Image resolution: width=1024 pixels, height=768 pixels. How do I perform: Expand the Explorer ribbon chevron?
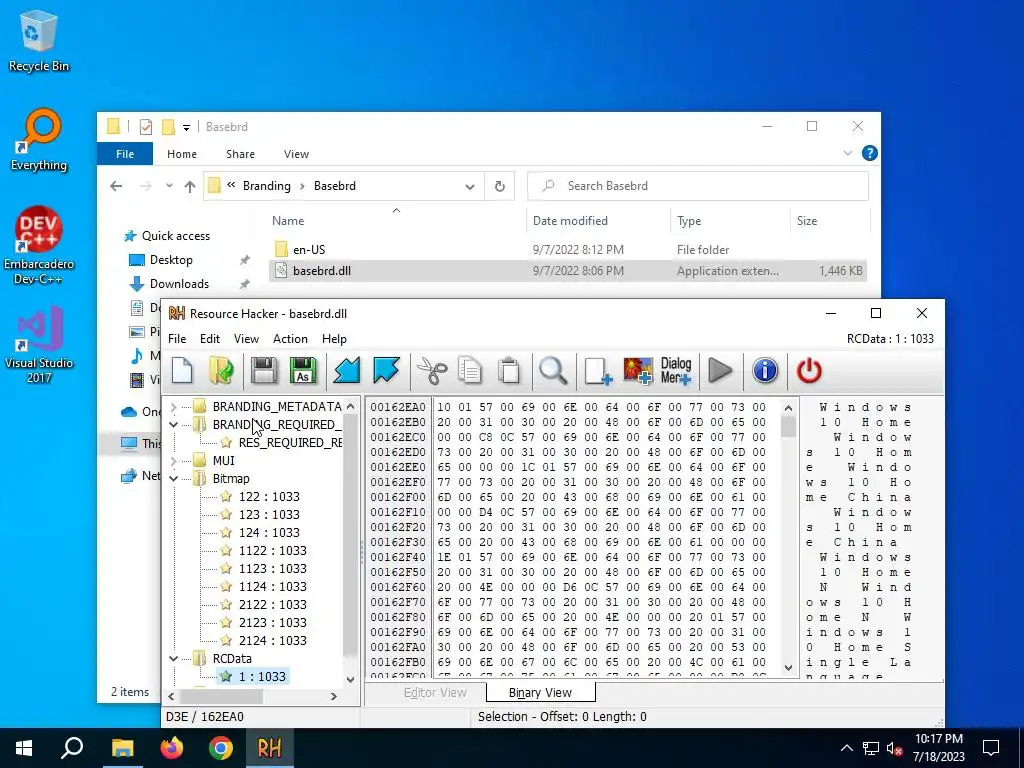(x=848, y=153)
